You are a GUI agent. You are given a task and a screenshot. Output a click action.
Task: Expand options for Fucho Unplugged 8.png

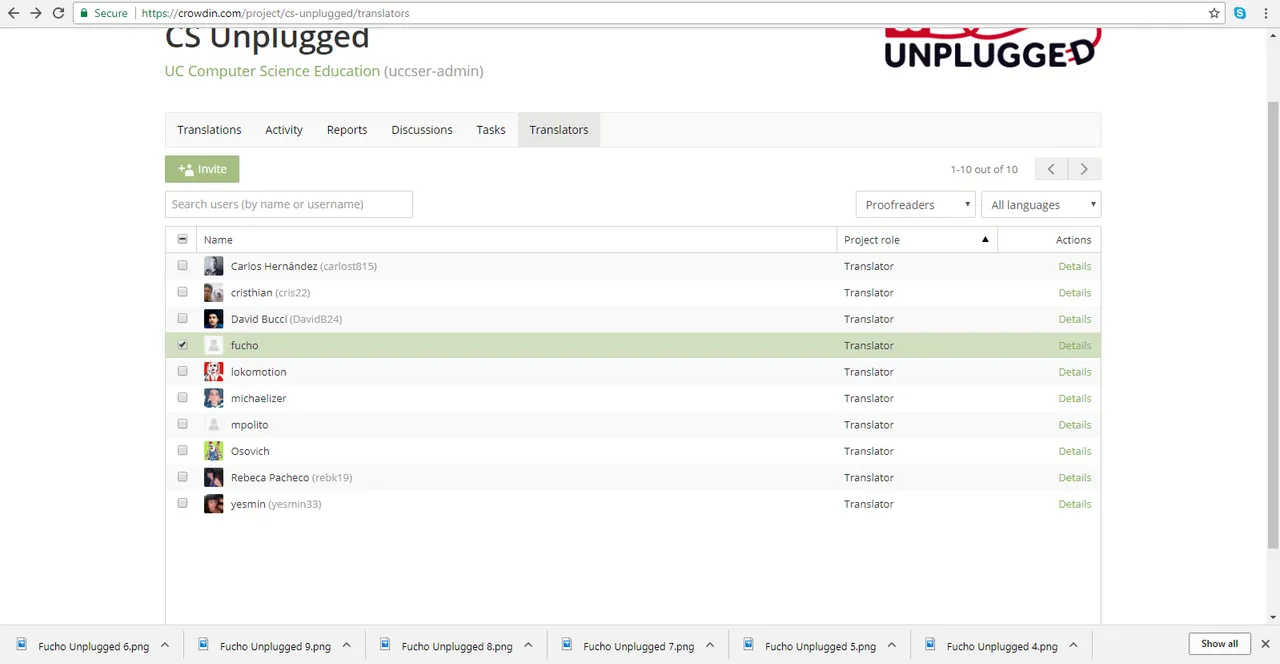[528, 645]
